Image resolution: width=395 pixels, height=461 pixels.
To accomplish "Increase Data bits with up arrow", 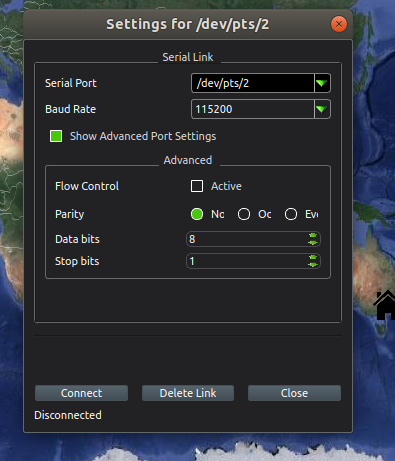I will tap(313, 236).
